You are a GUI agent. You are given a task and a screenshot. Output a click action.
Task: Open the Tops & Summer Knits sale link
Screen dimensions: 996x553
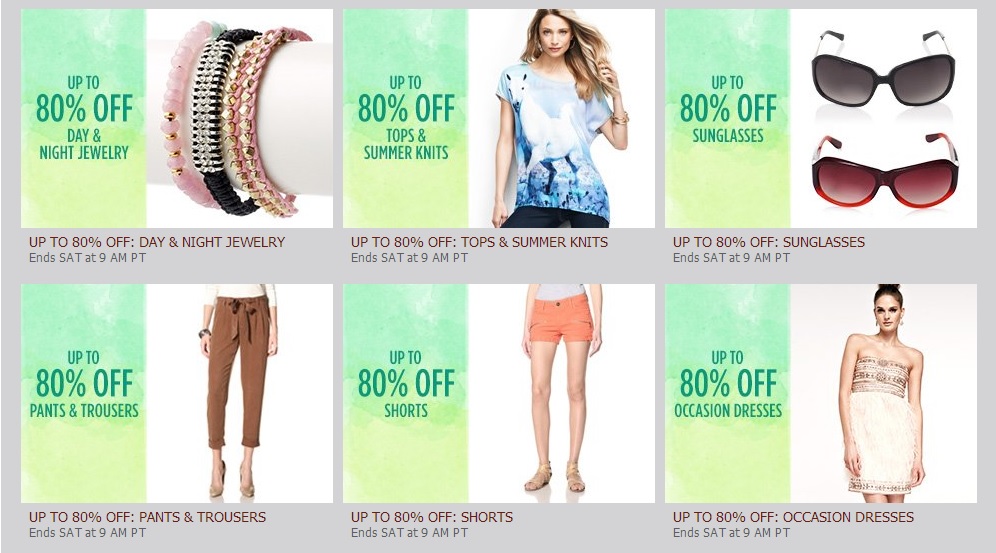click(x=479, y=242)
